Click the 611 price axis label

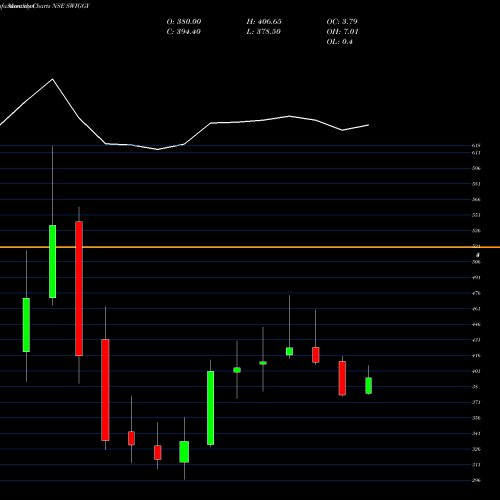pos(476,153)
